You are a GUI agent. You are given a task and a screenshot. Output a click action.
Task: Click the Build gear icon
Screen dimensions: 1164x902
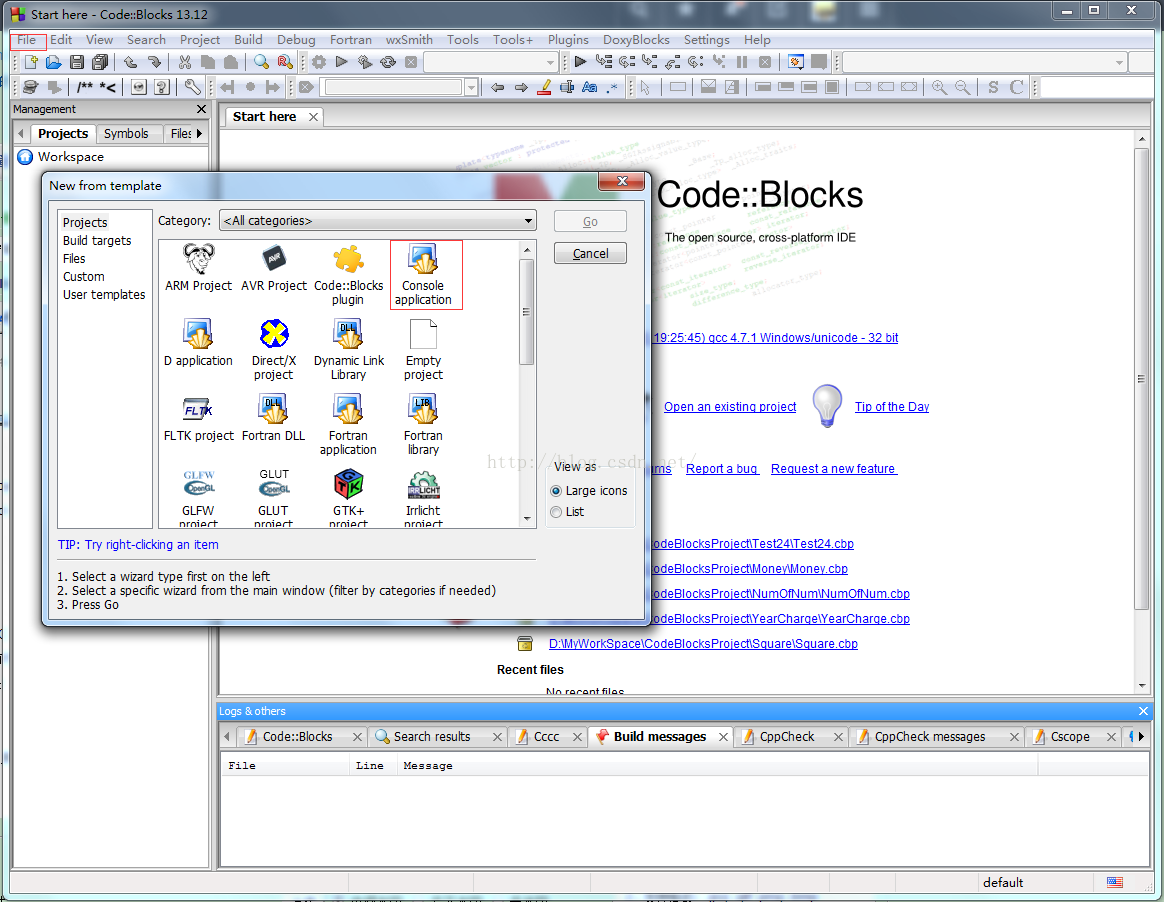tap(318, 62)
